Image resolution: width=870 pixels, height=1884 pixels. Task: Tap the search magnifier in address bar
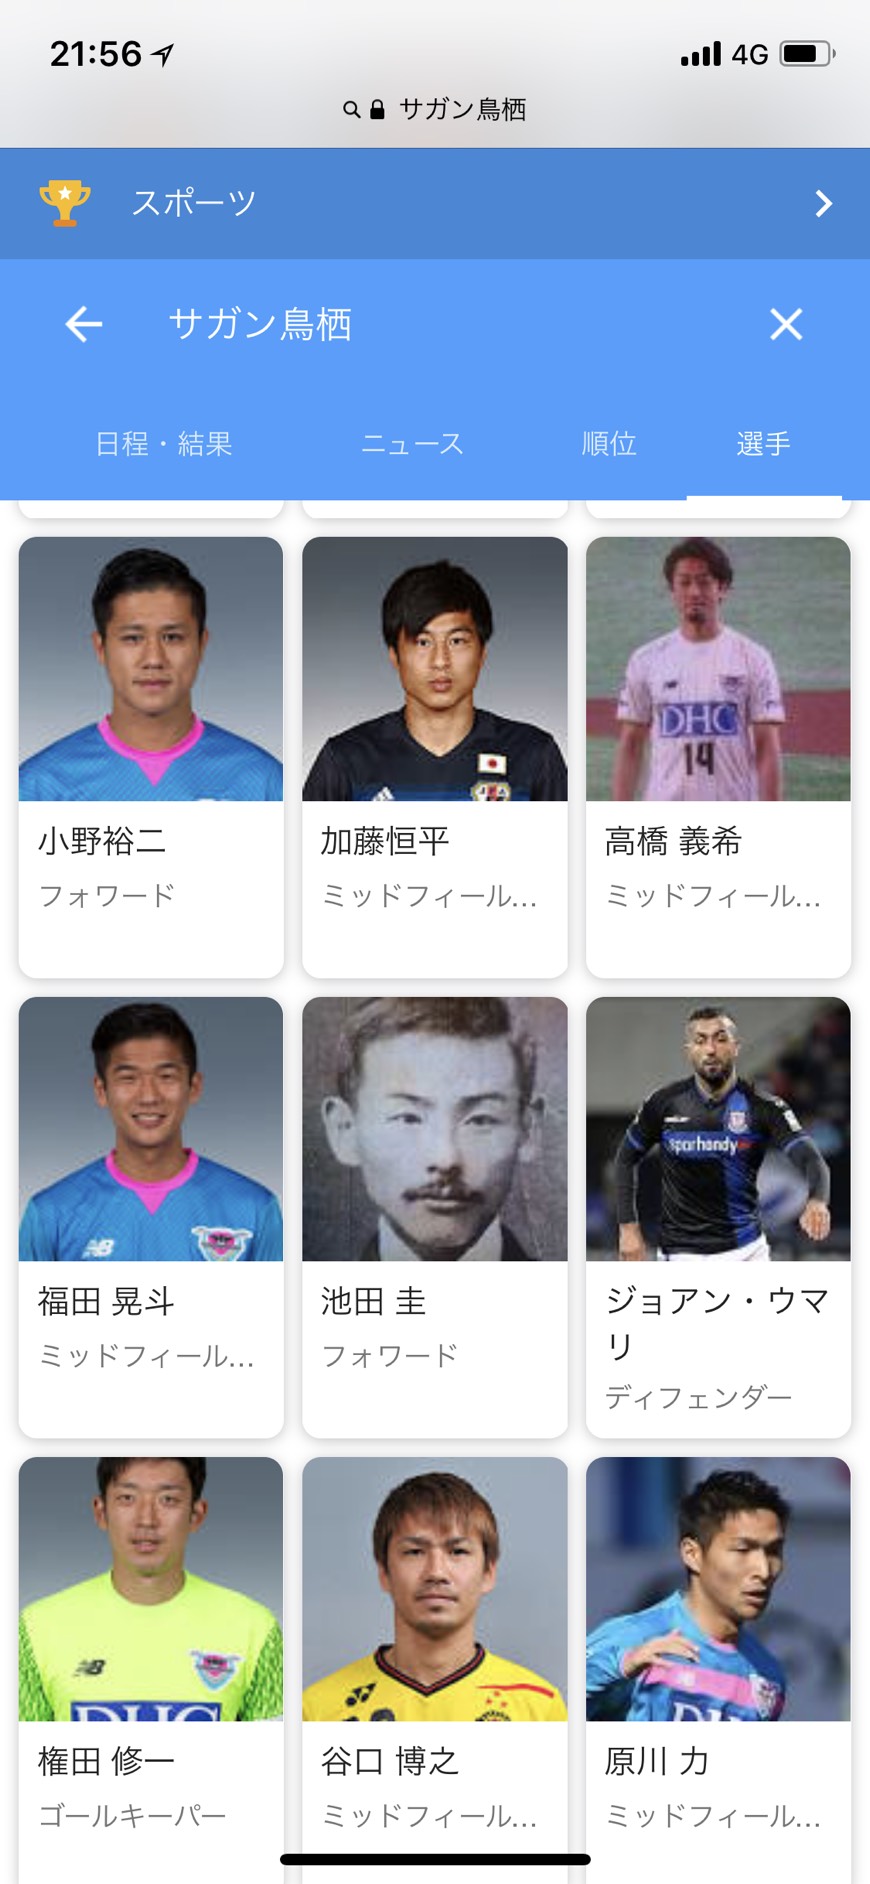351,109
